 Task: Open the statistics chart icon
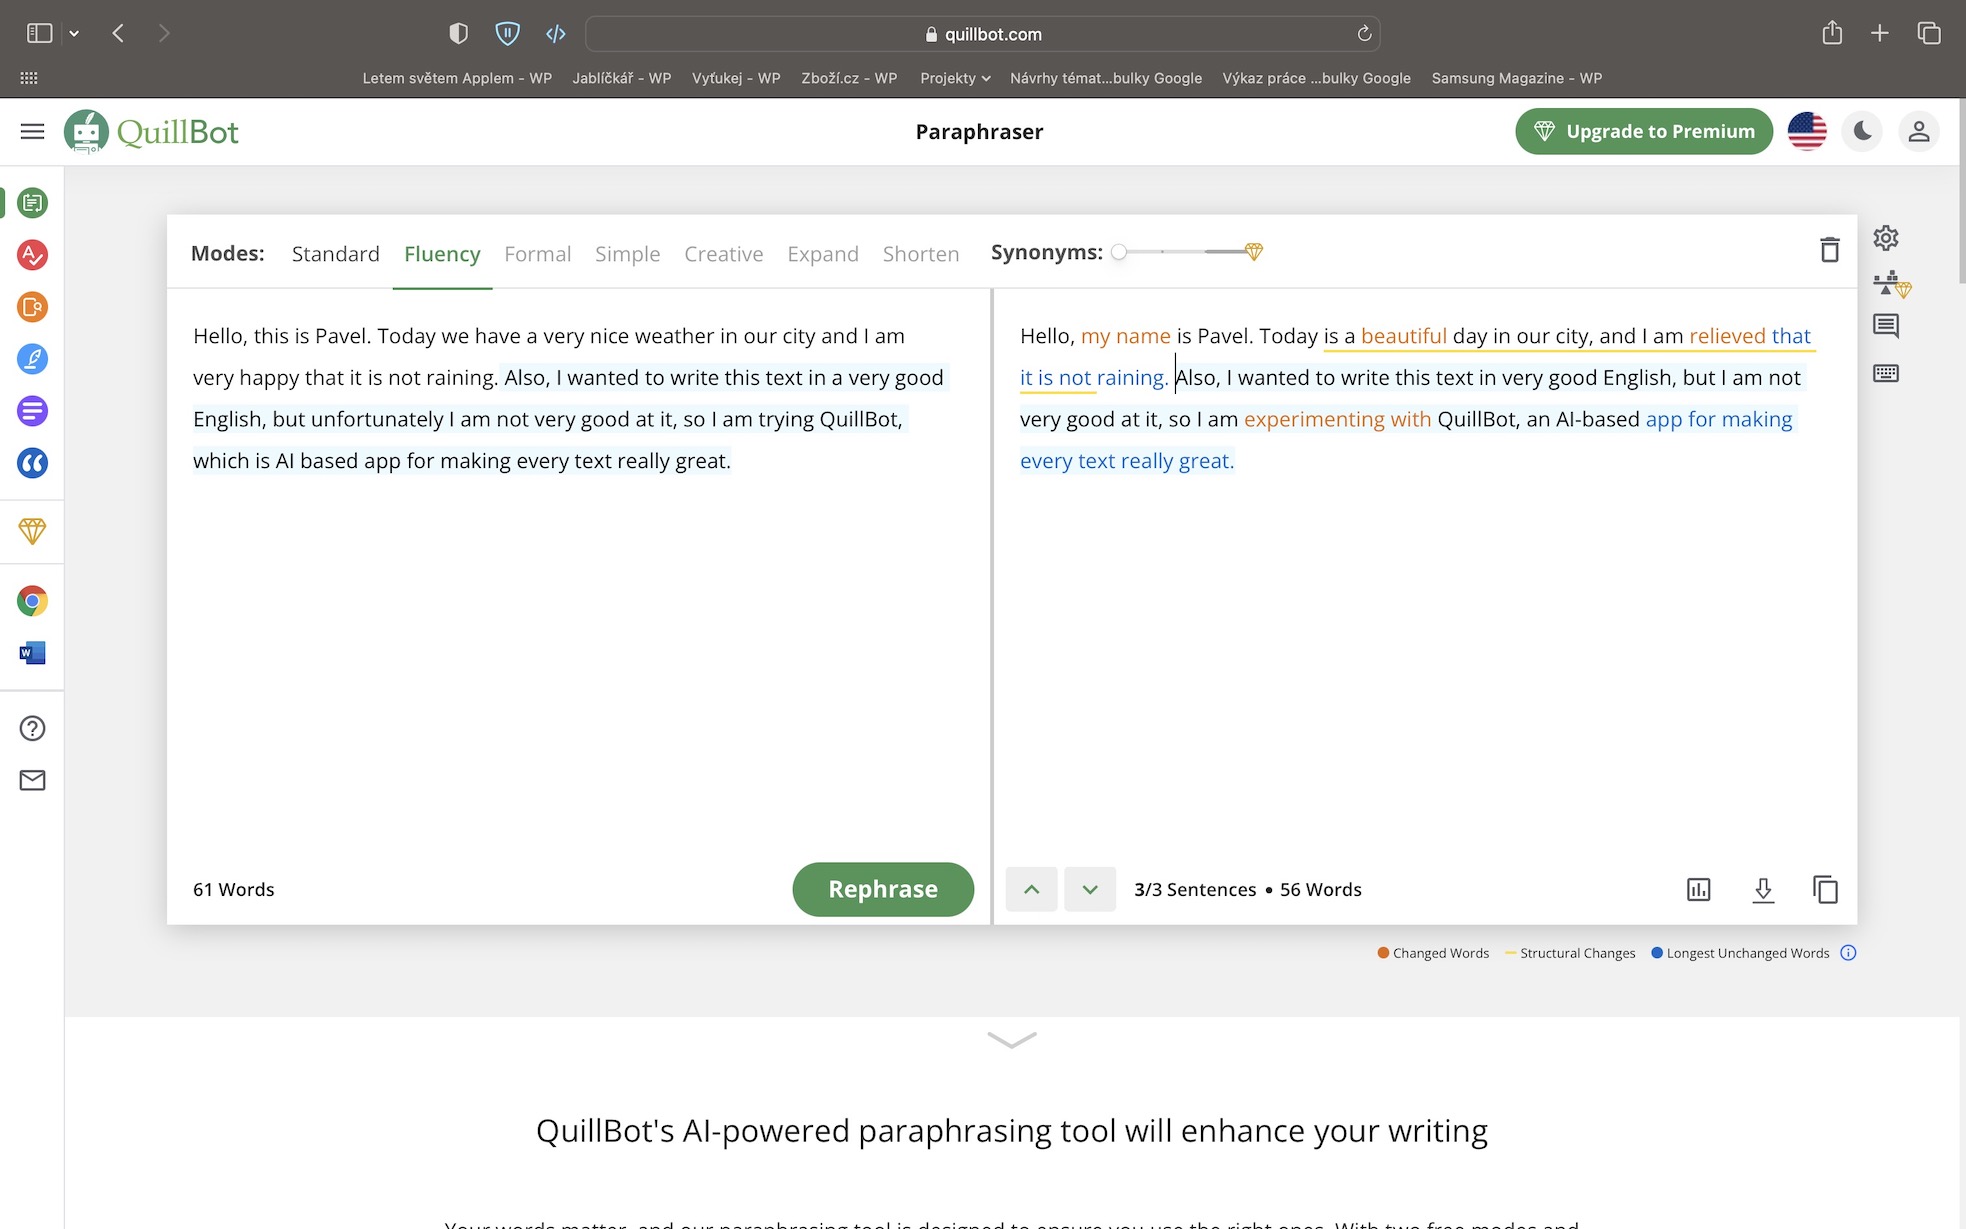click(x=1698, y=889)
